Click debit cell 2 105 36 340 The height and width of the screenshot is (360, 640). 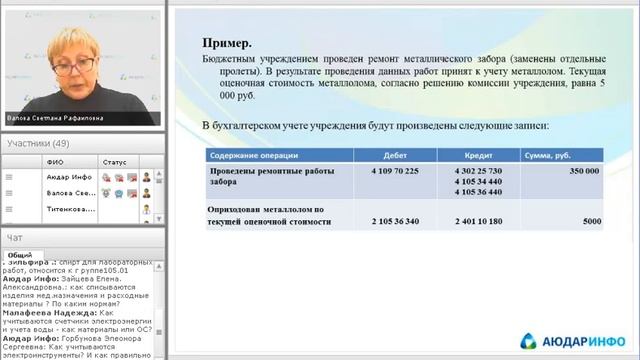395,221
